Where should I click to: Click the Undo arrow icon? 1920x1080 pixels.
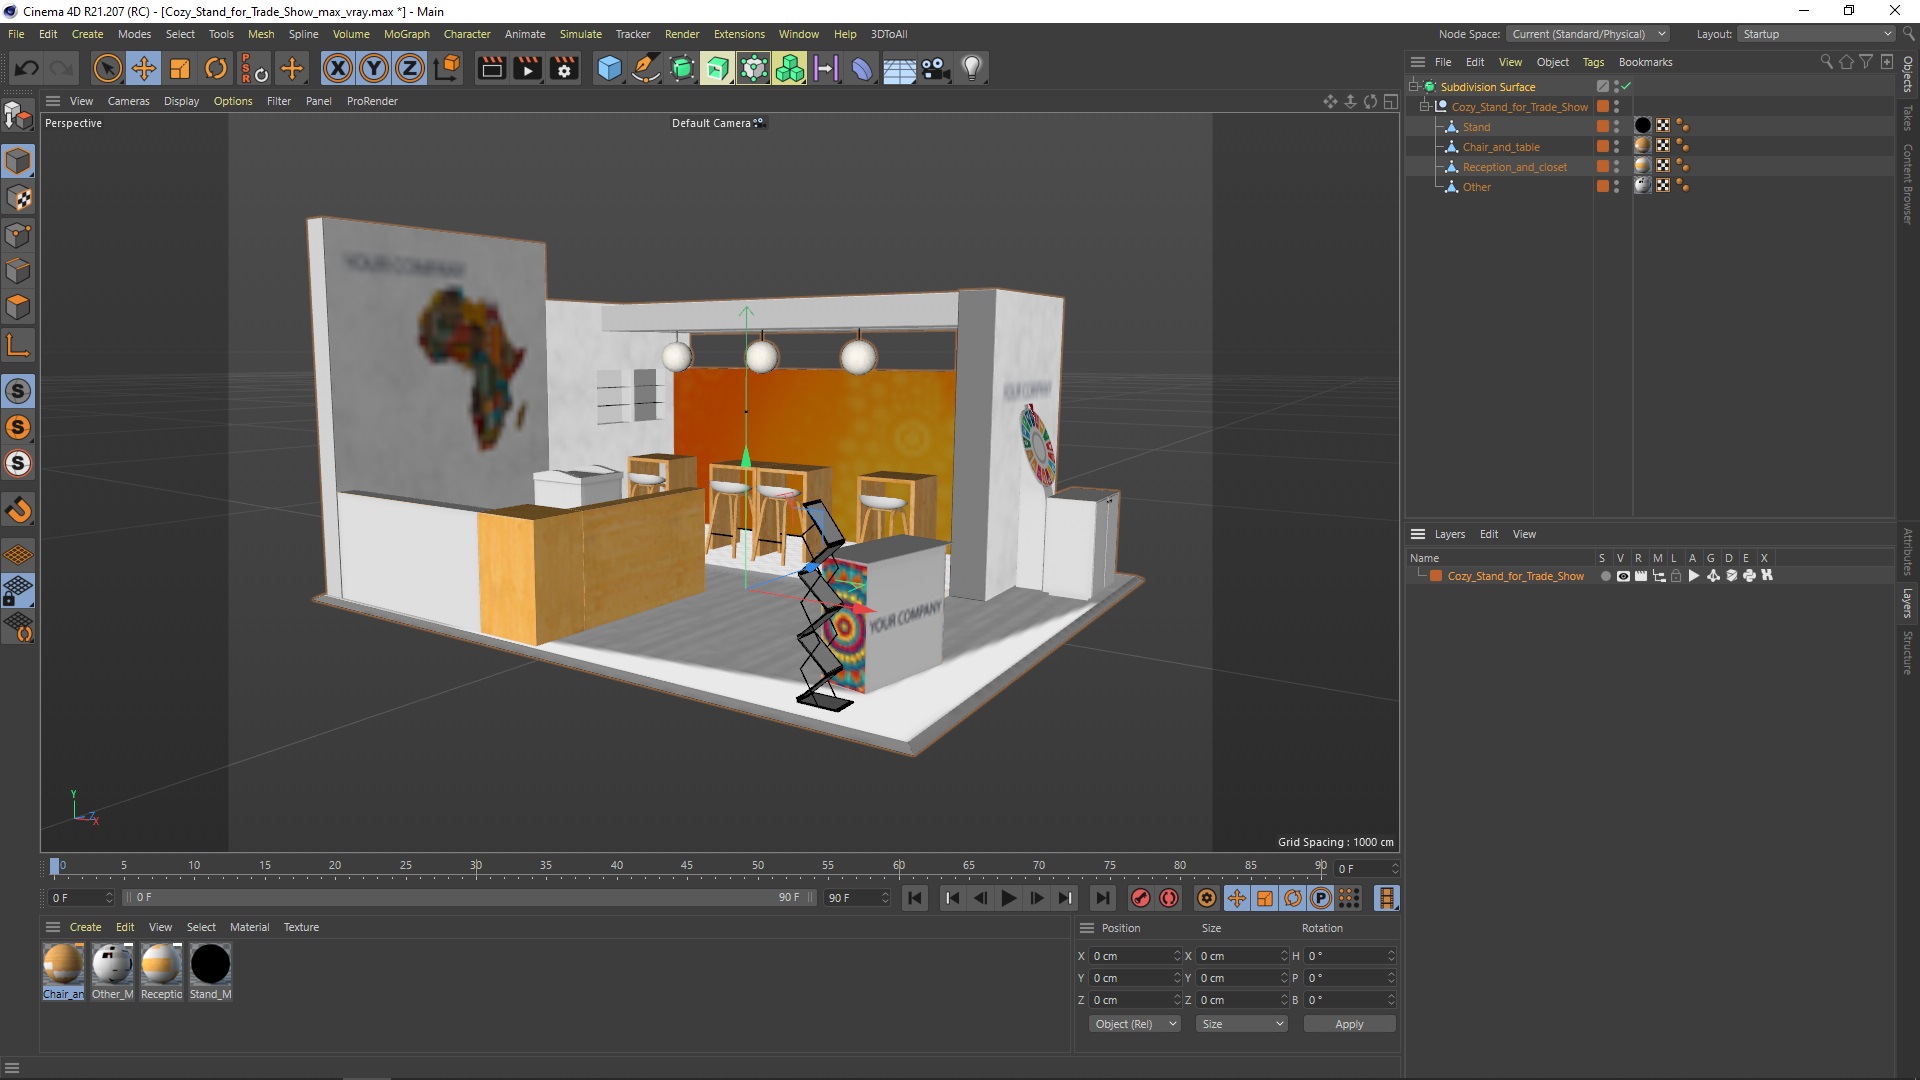(x=27, y=68)
